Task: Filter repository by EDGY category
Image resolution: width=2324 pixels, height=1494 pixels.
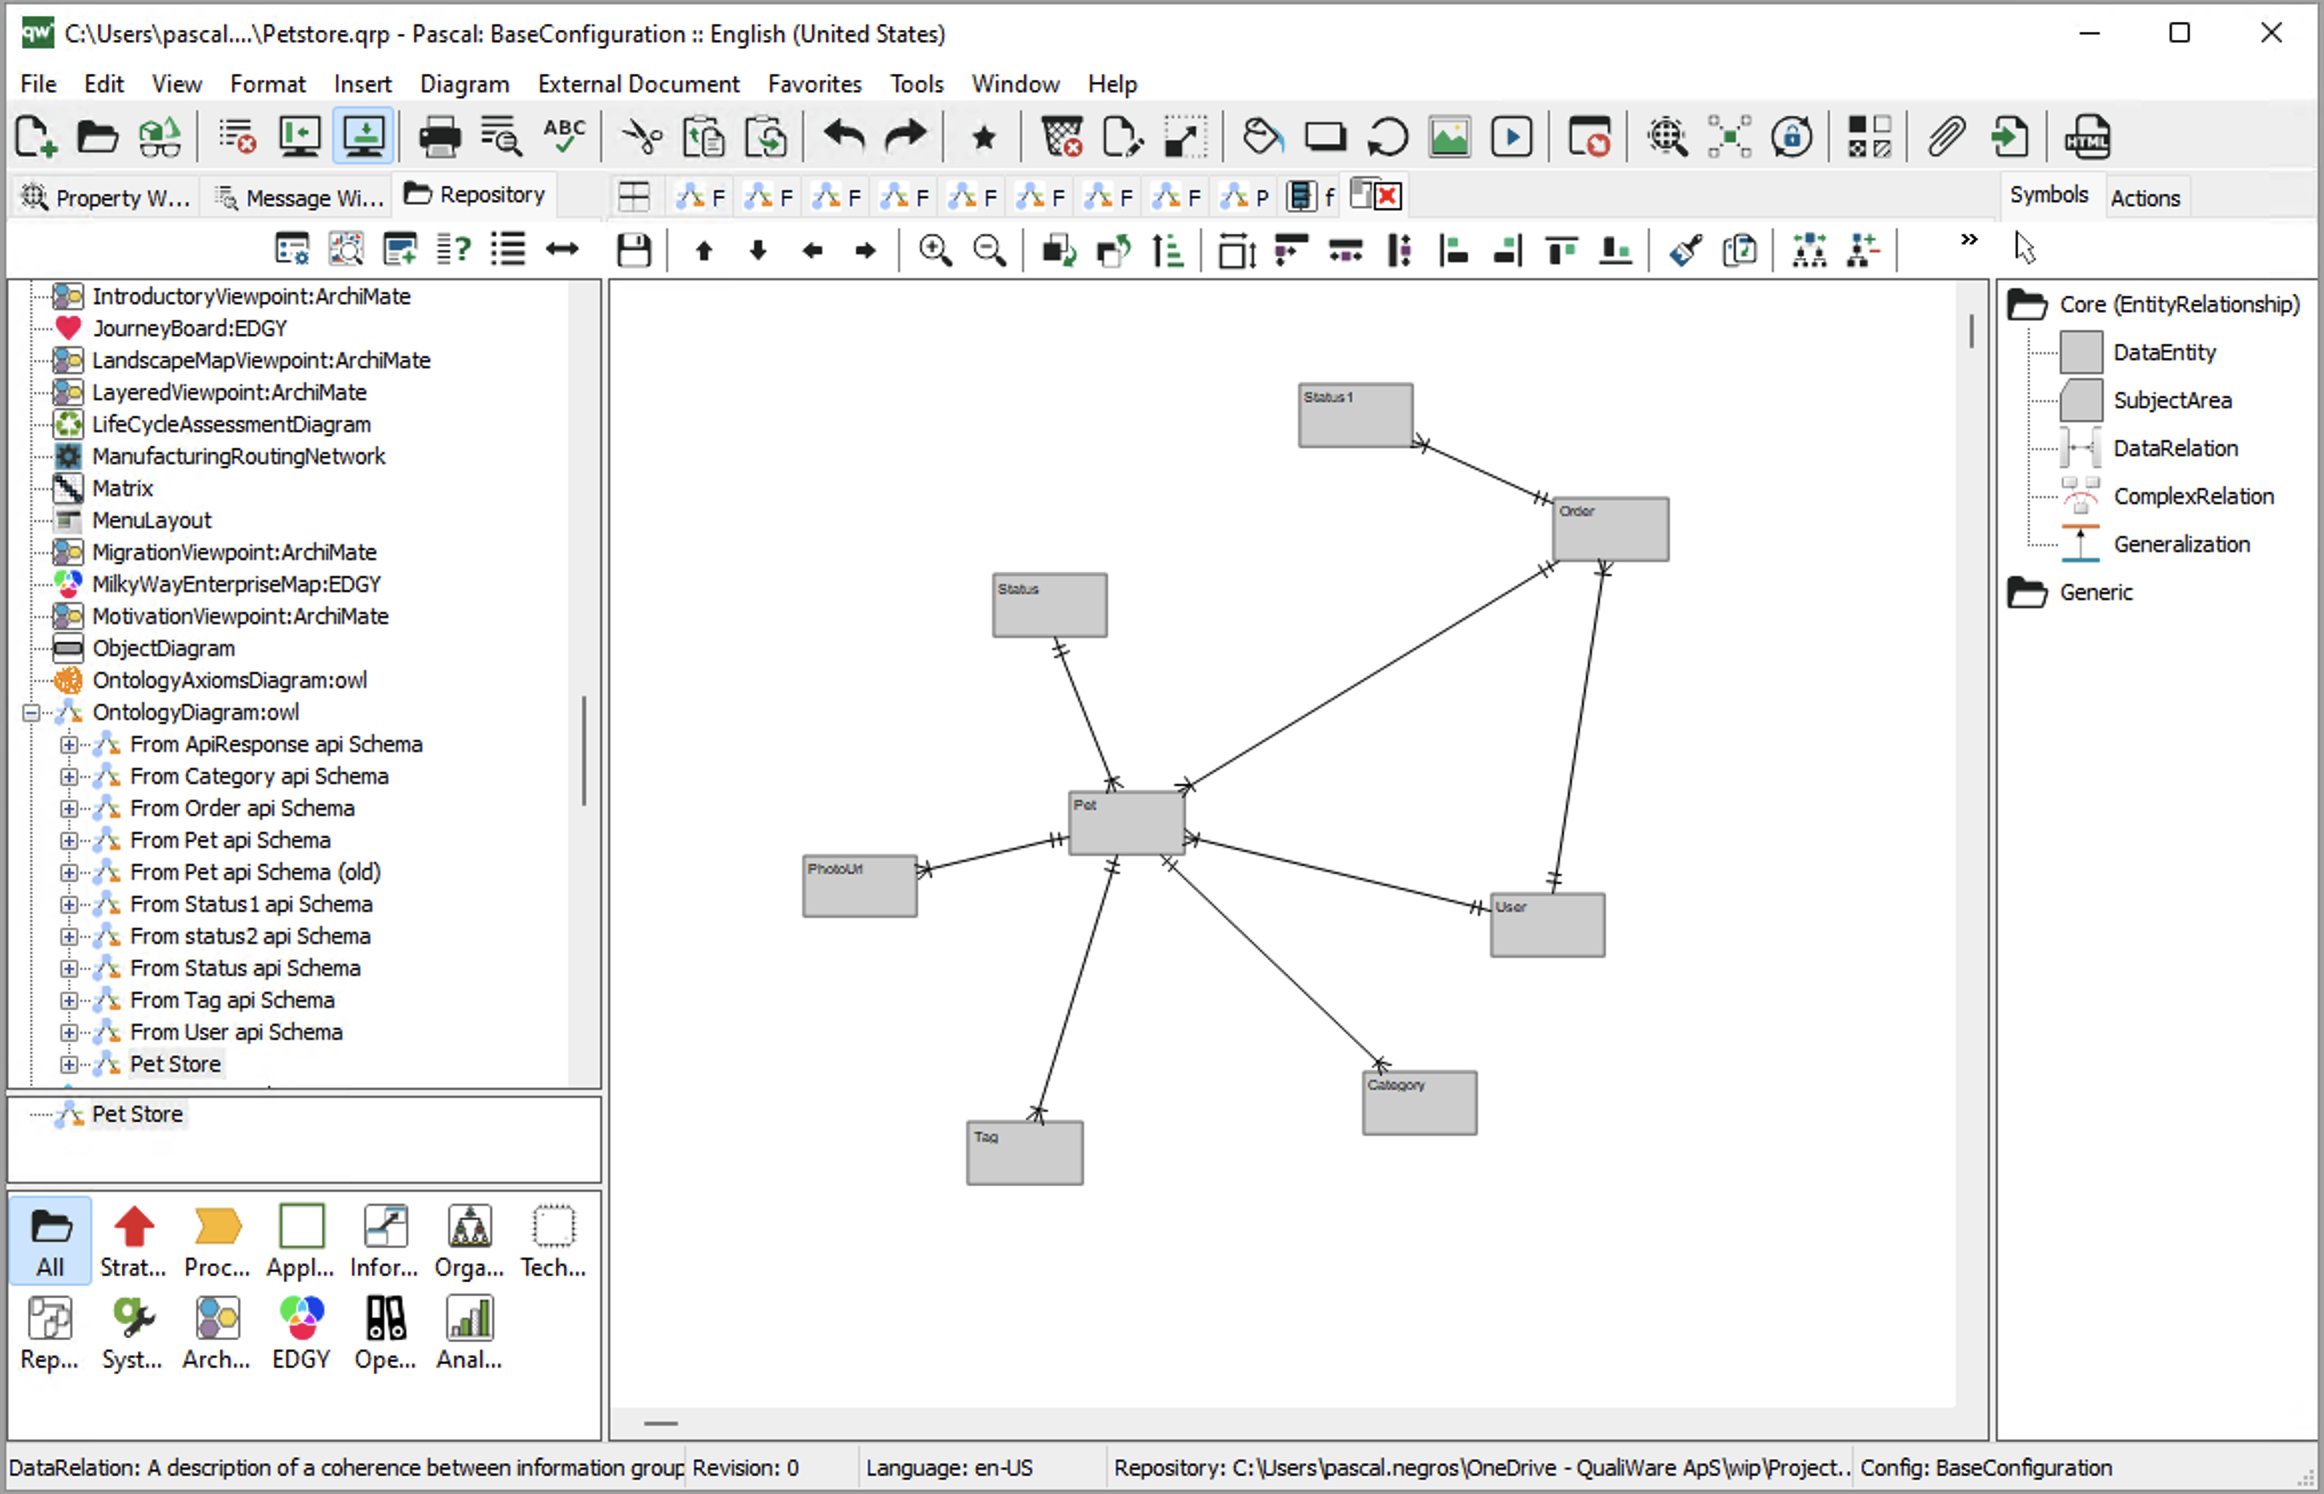Action: (301, 1332)
